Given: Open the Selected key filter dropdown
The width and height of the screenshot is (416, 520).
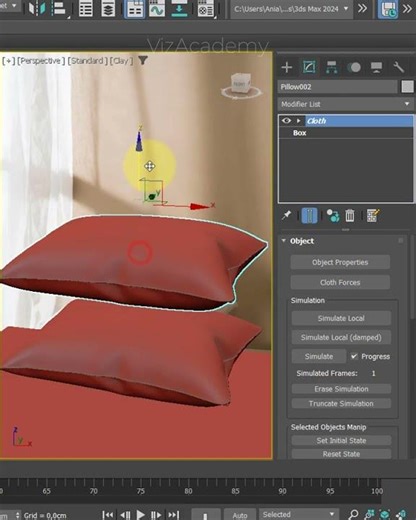Looking at the screenshot, I should [299, 515].
